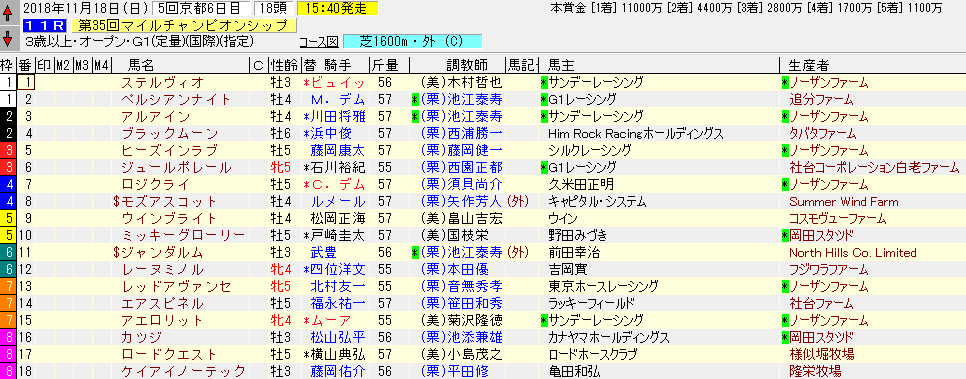Select the yellow frame 5 swatch for ウインブライト

pyautogui.click(x=8, y=219)
